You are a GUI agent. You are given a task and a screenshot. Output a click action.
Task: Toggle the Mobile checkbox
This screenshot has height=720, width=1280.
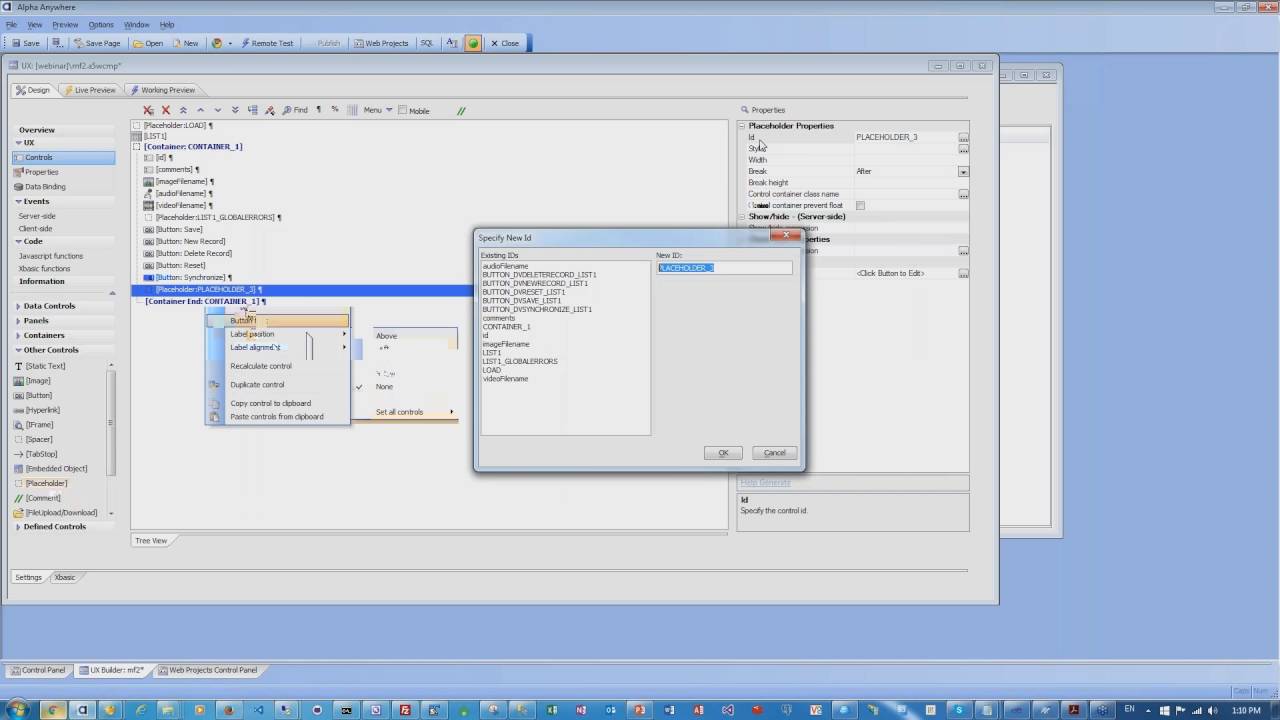point(403,110)
